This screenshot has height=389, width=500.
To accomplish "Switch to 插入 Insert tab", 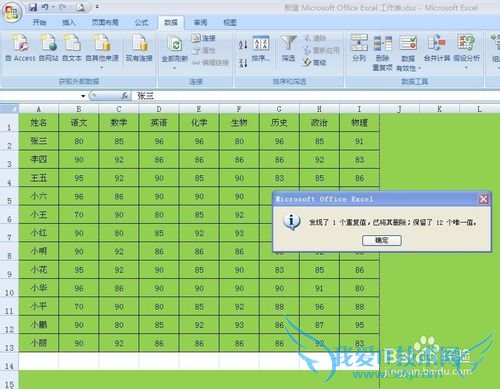I will pos(69,22).
